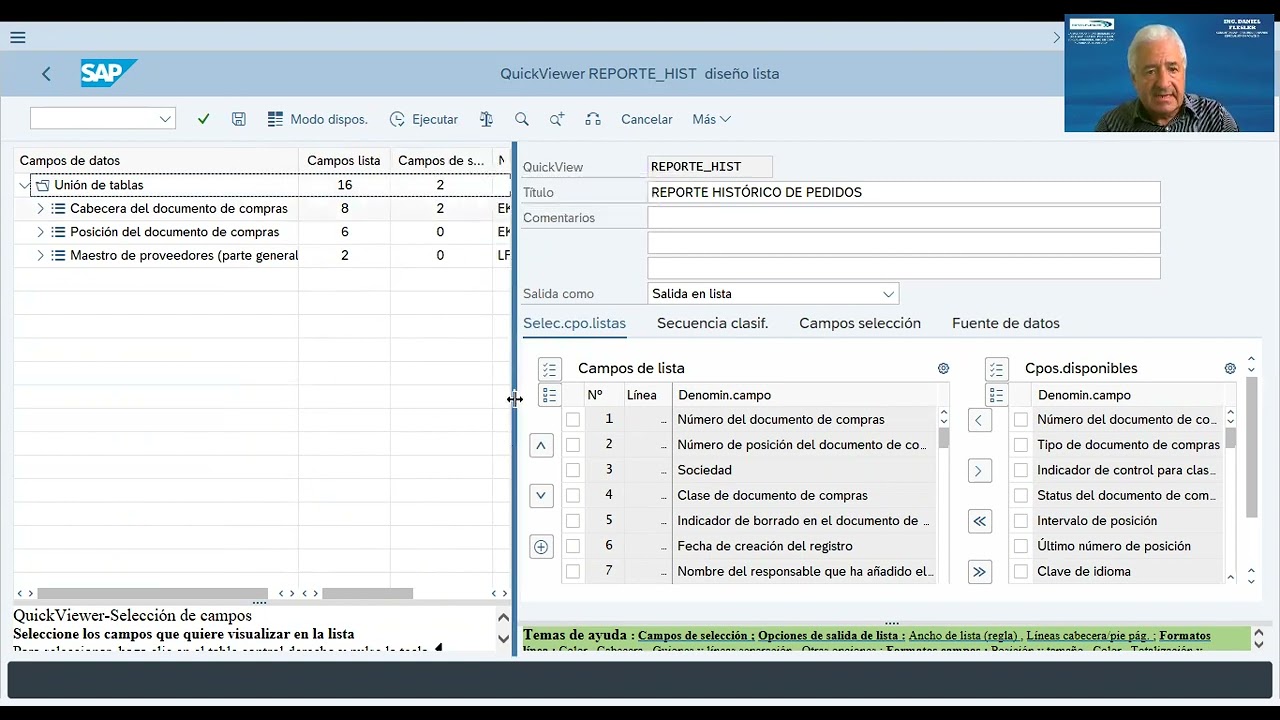This screenshot has height=720, width=1280.
Task: Check Clave de idioma available field
Action: click(x=1021, y=572)
